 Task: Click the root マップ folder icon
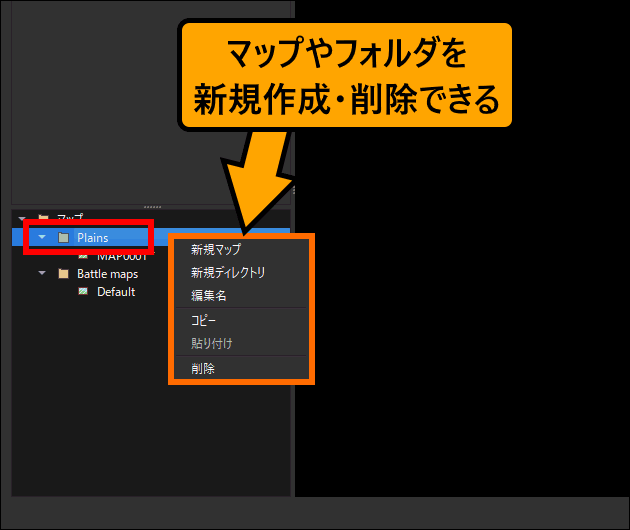click(43, 217)
